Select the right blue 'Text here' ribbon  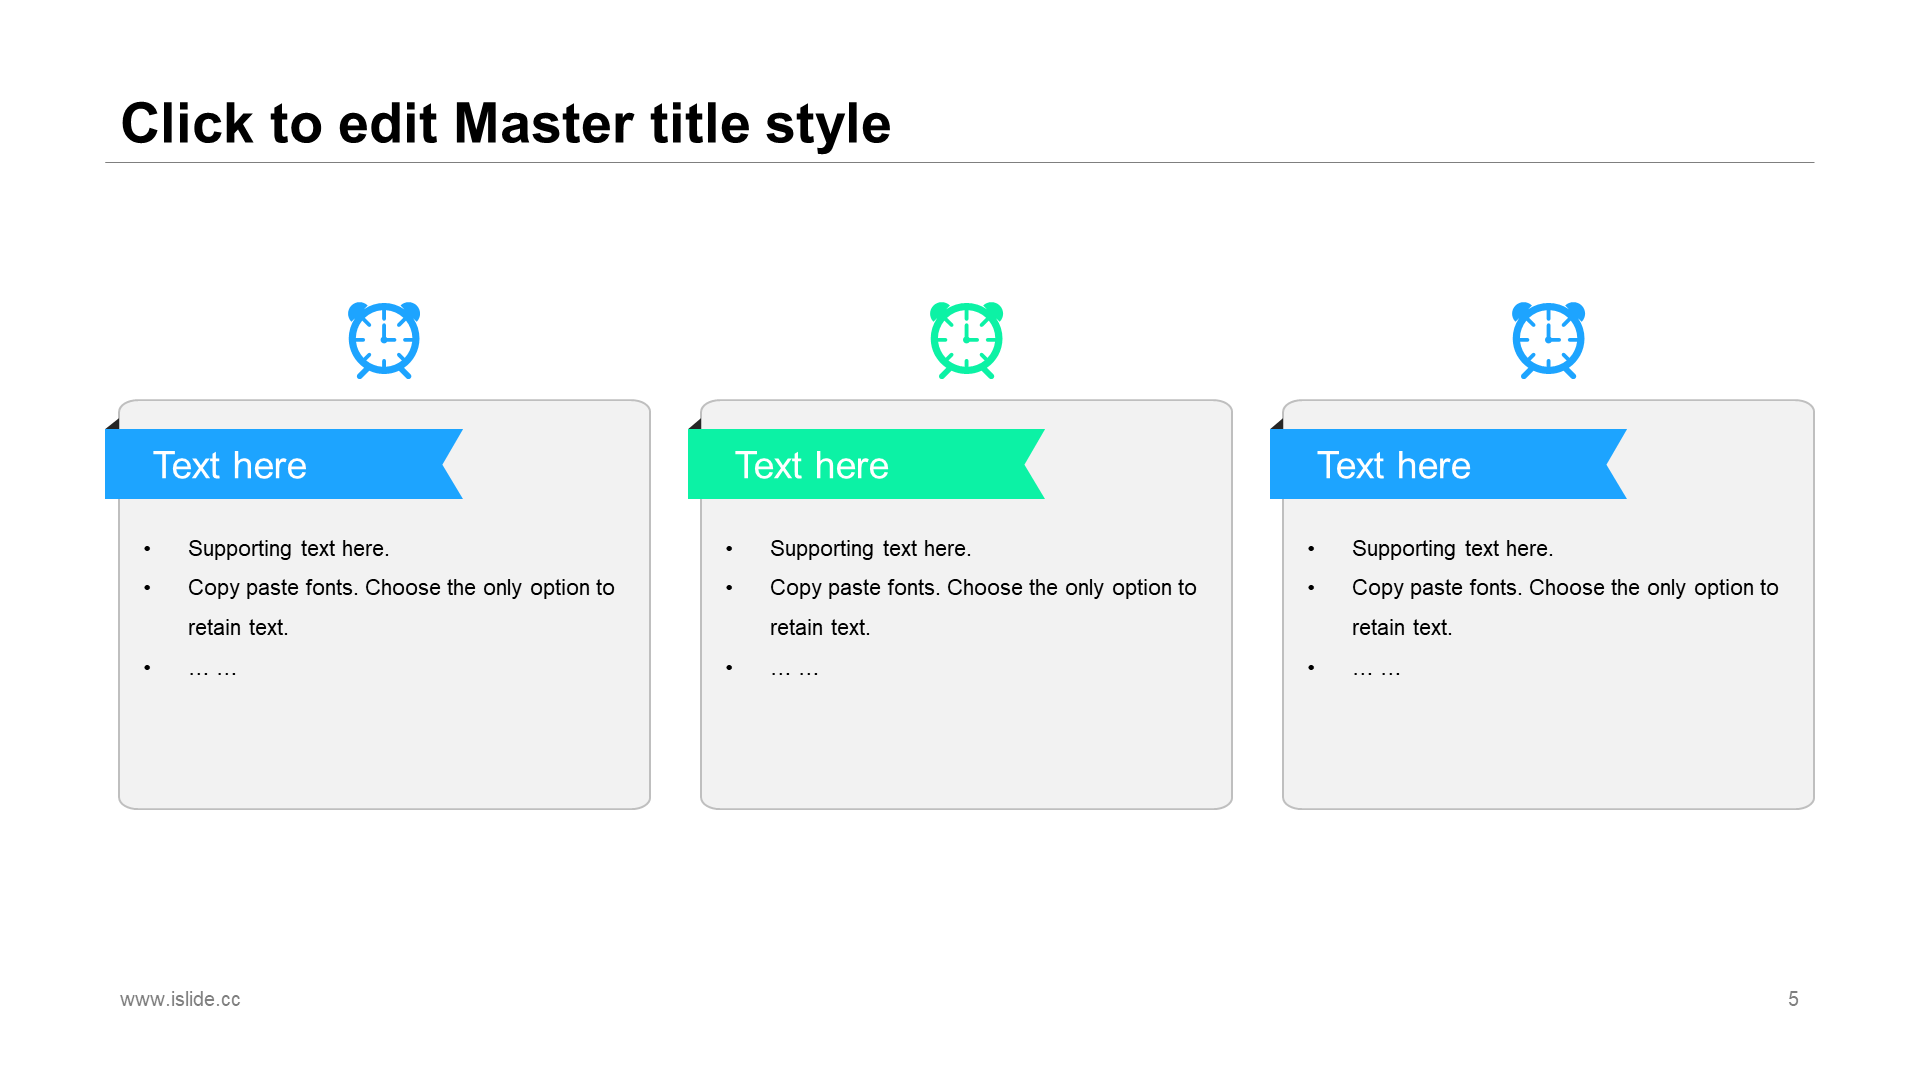tap(1448, 464)
